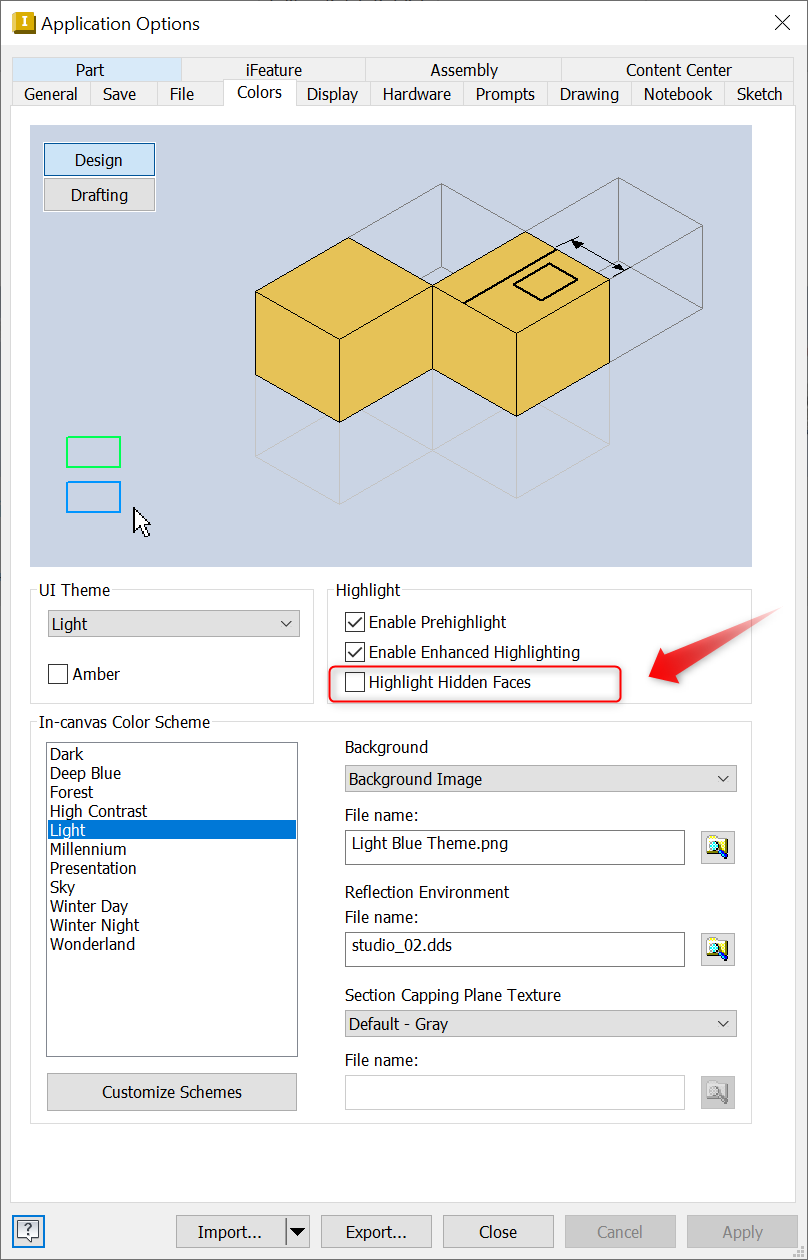Switch to the Display tab
The height and width of the screenshot is (1260, 808).
click(332, 94)
